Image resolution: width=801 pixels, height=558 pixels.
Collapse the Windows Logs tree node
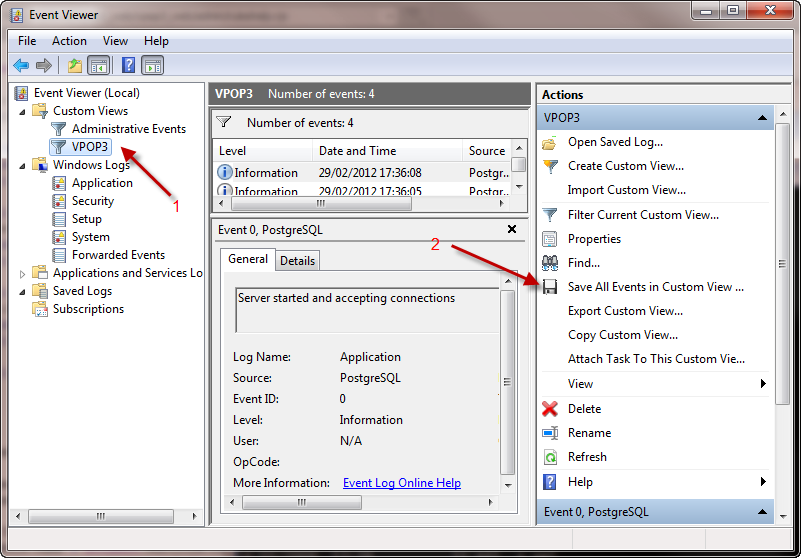(22, 166)
